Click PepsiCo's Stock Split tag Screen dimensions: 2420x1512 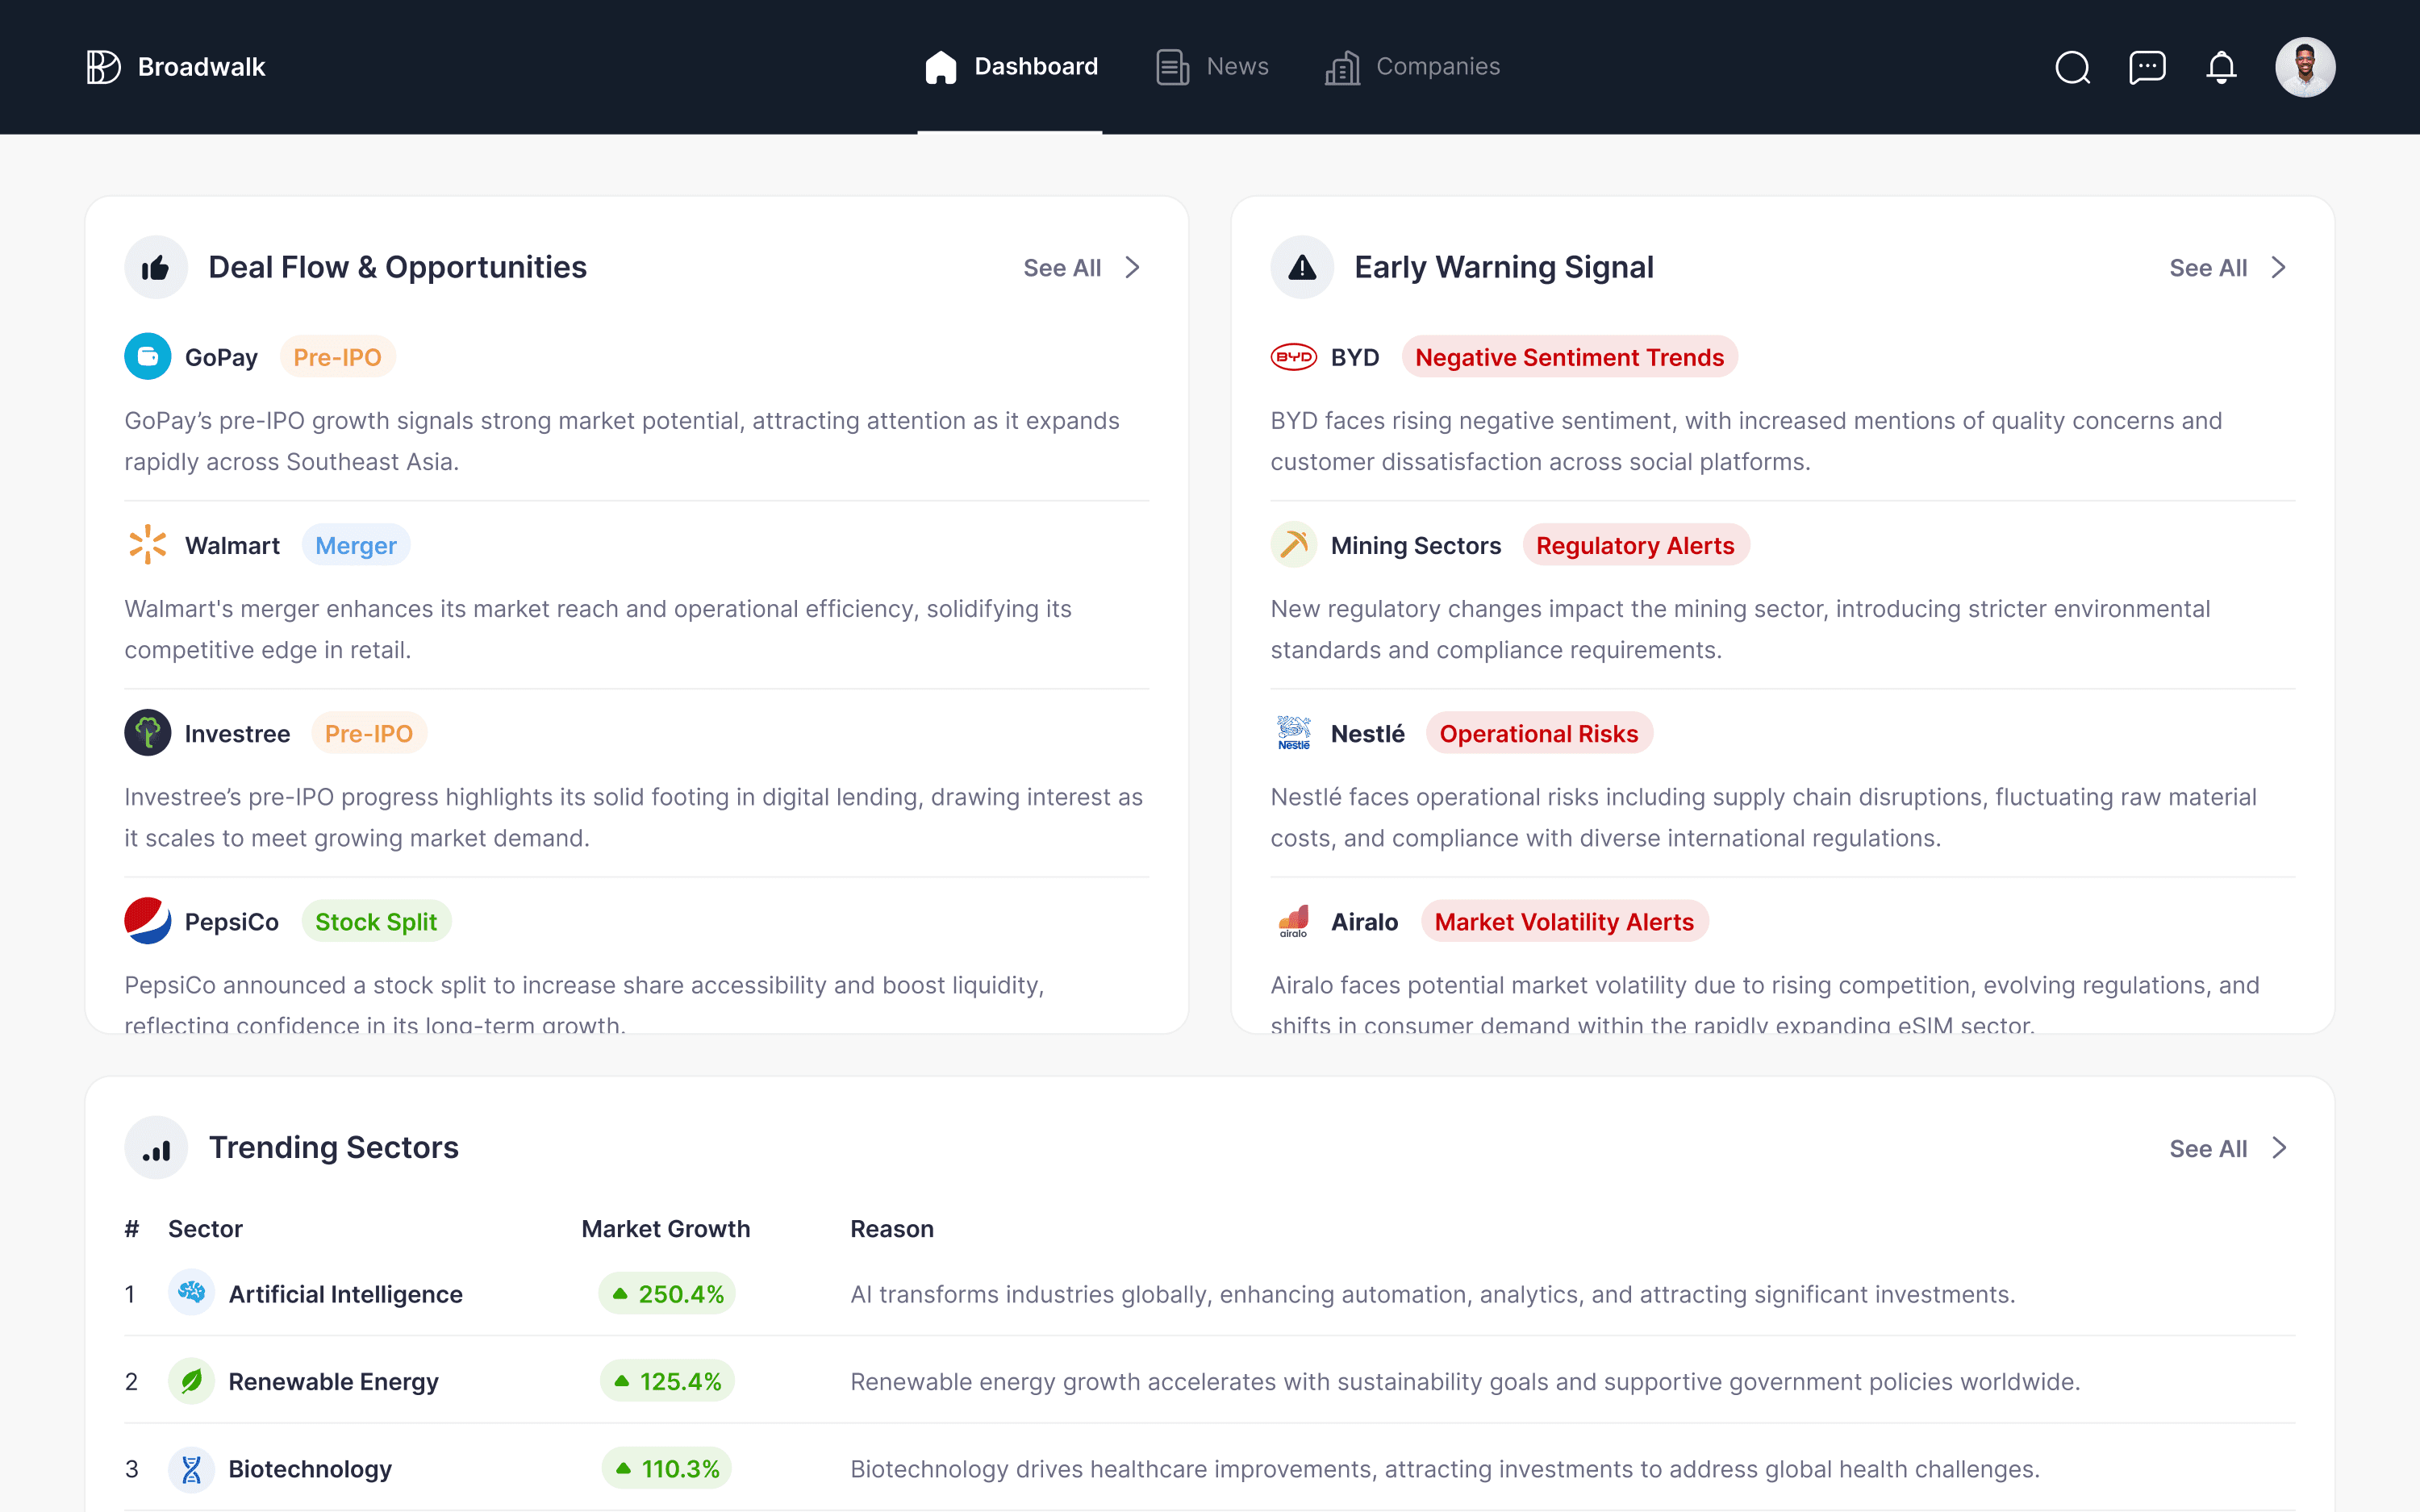pos(376,921)
